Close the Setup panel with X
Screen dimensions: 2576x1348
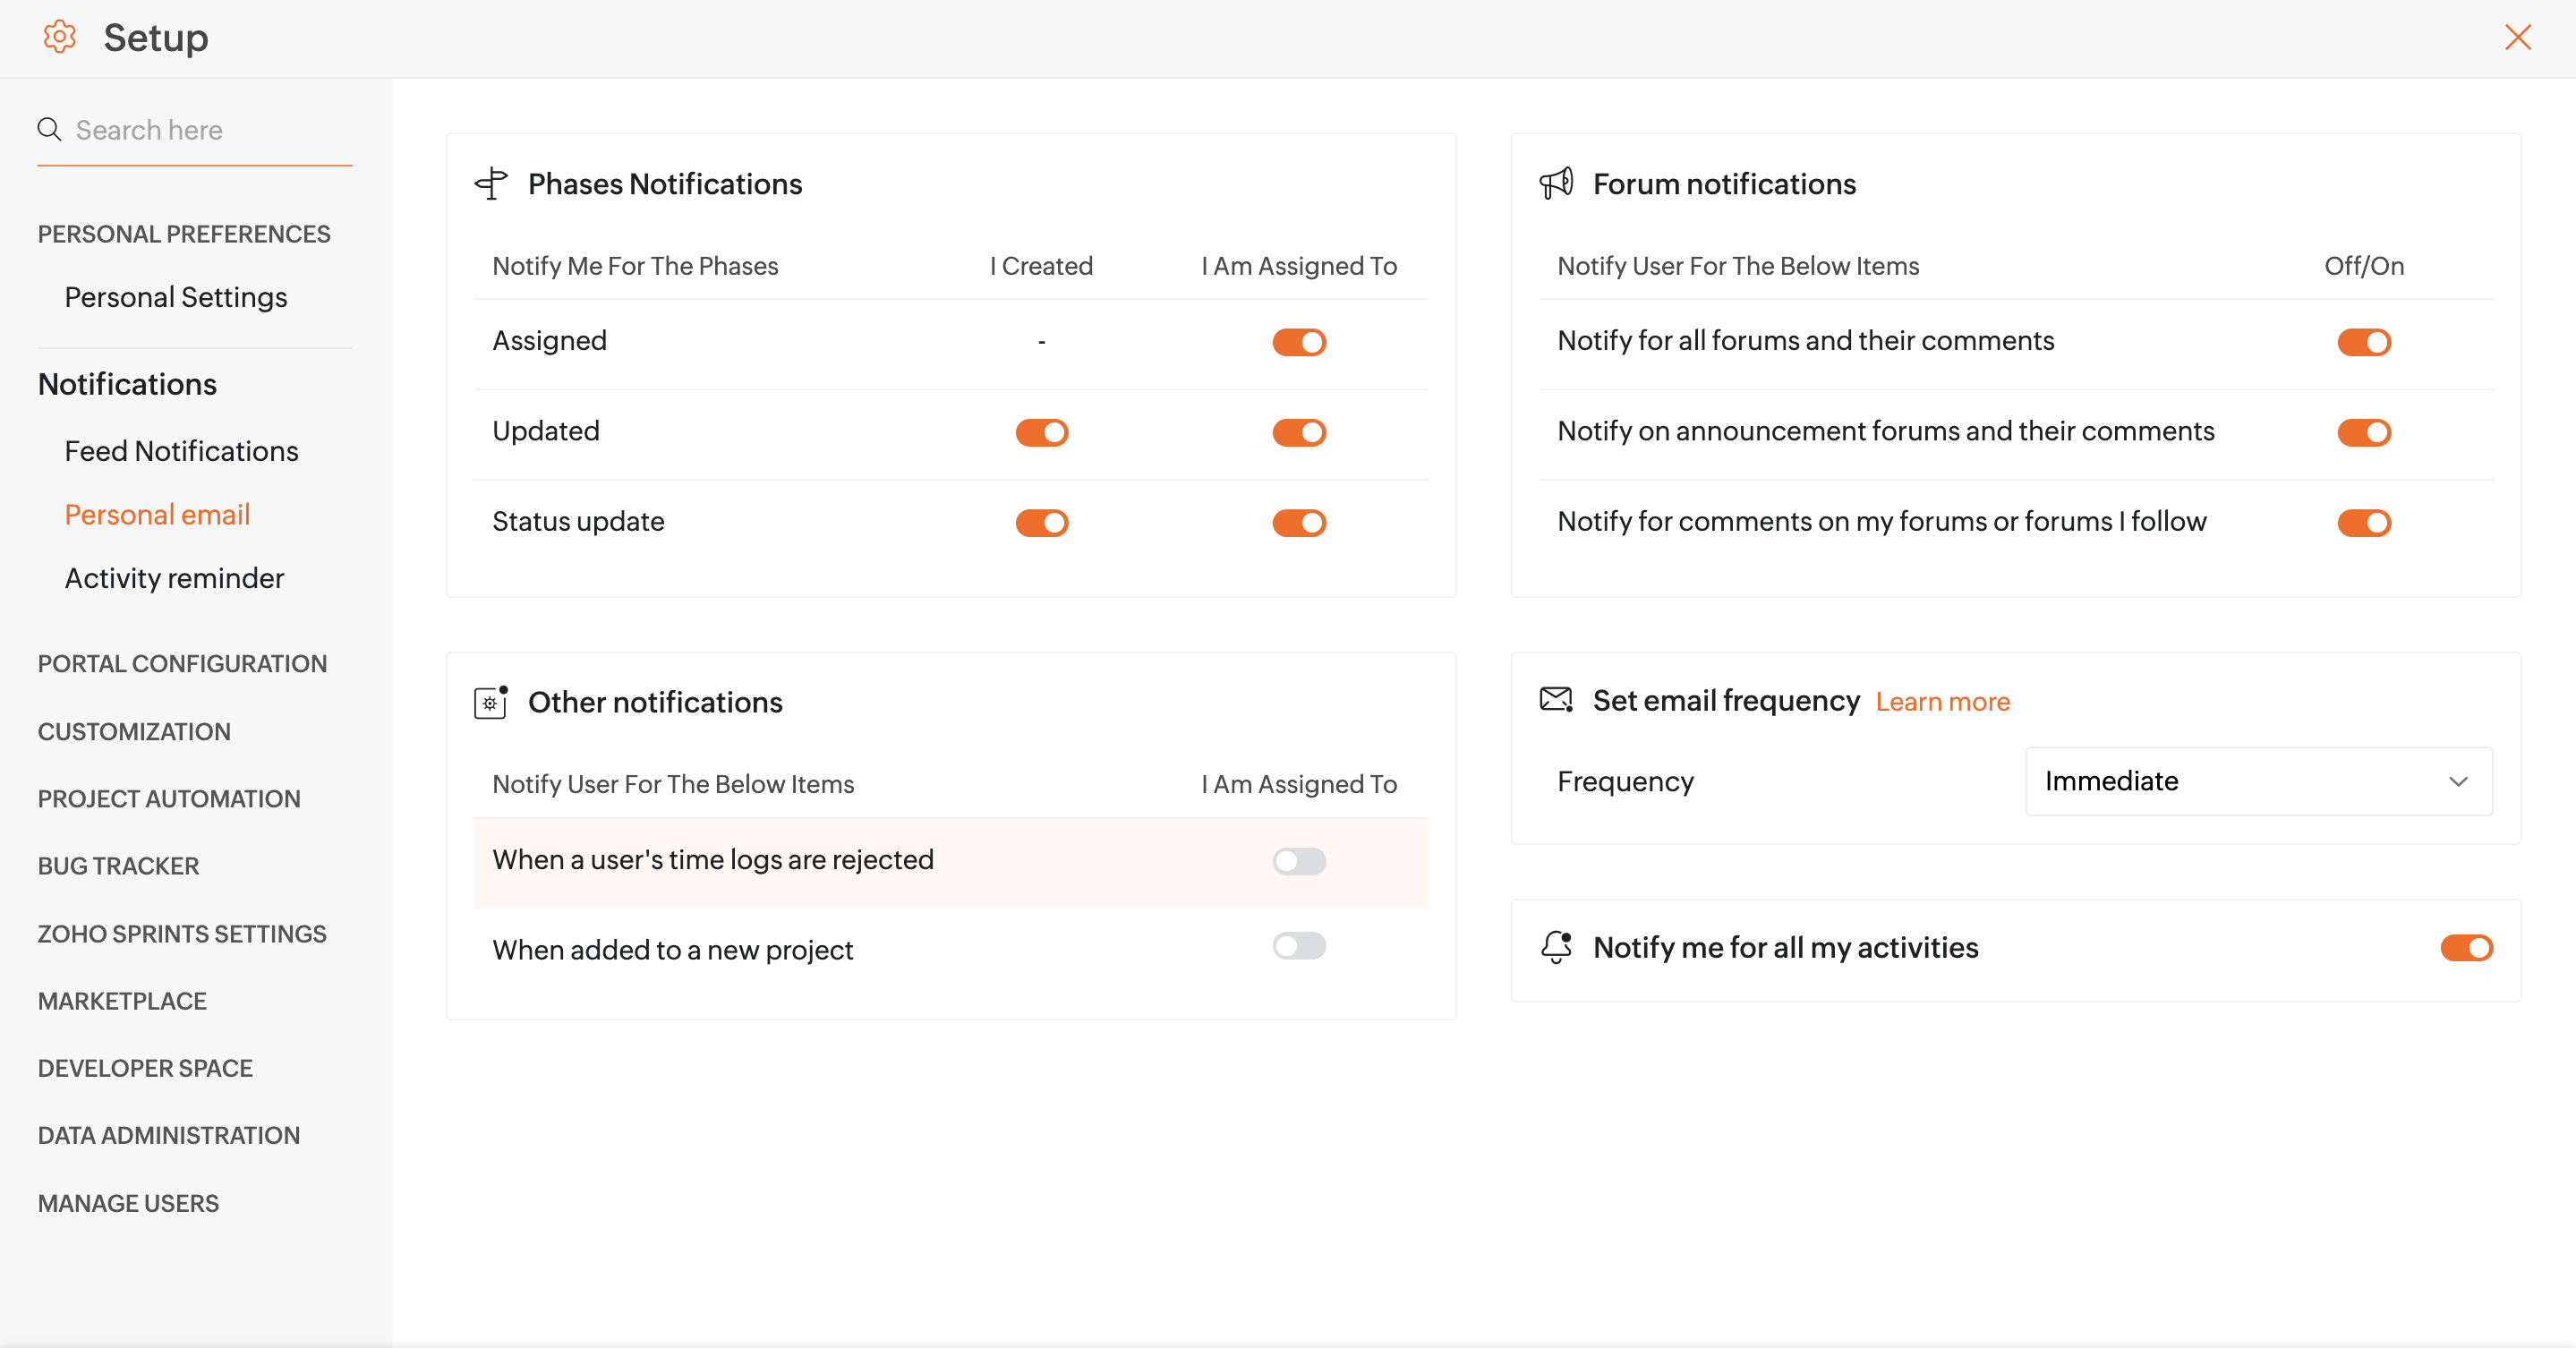click(x=2517, y=37)
